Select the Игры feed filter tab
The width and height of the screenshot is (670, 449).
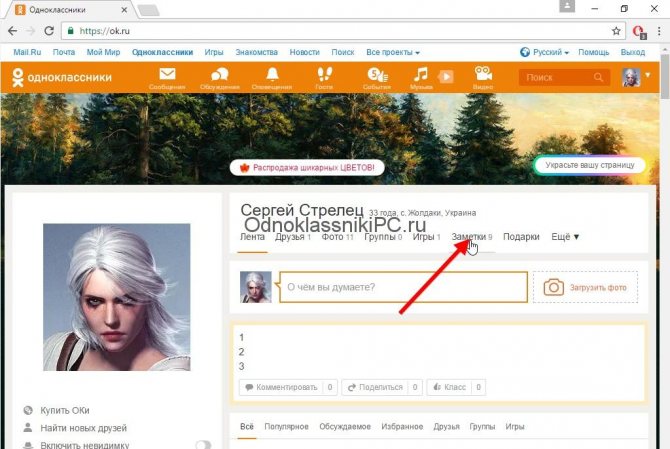click(514, 426)
